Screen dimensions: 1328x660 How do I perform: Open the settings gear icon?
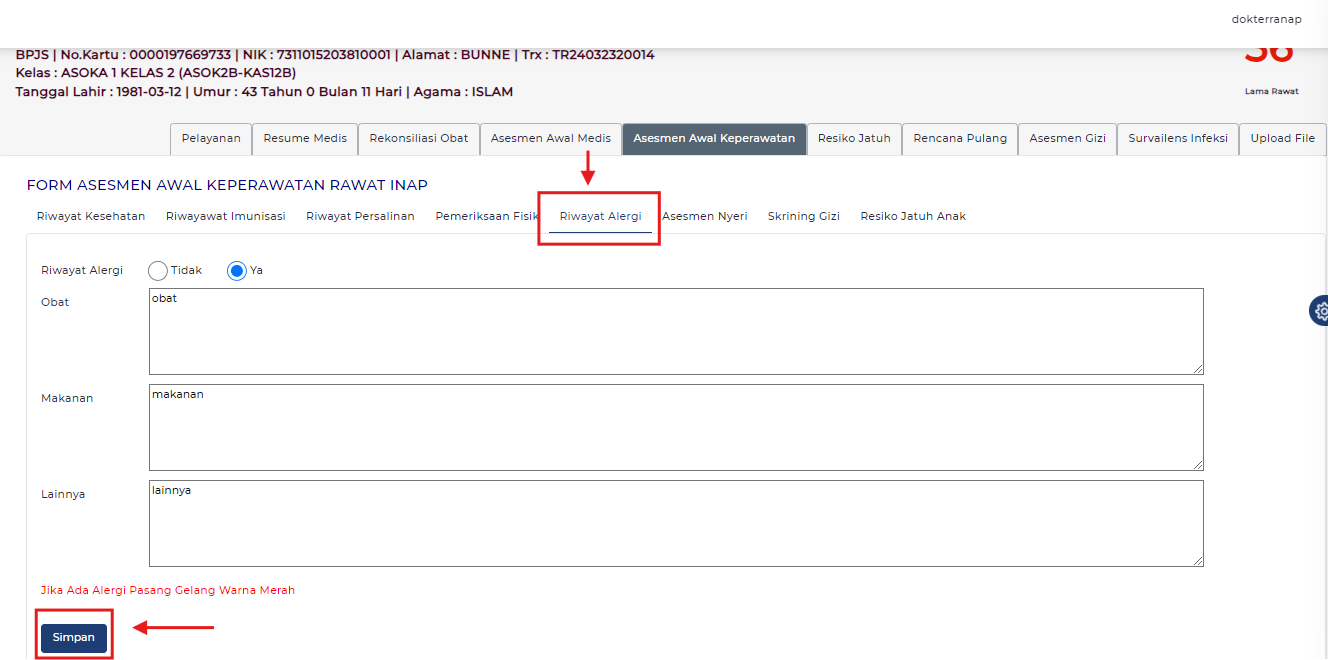pyautogui.click(x=1319, y=311)
